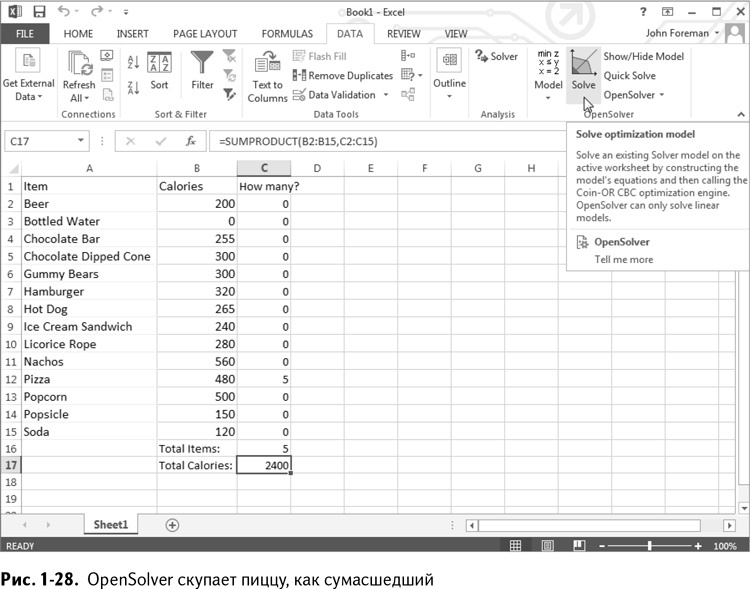Click the Help question mark icon
The image size is (750, 589).
[x=643, y=11]
